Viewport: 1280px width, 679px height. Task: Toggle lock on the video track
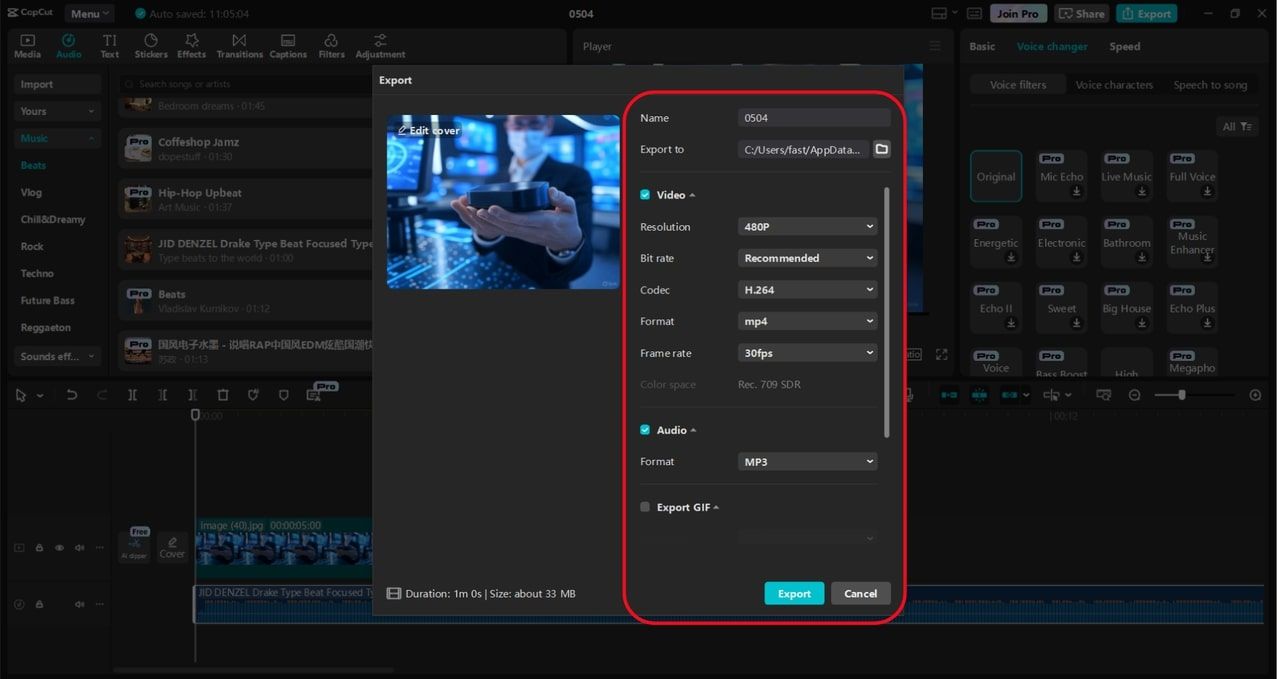coord(40,548)
